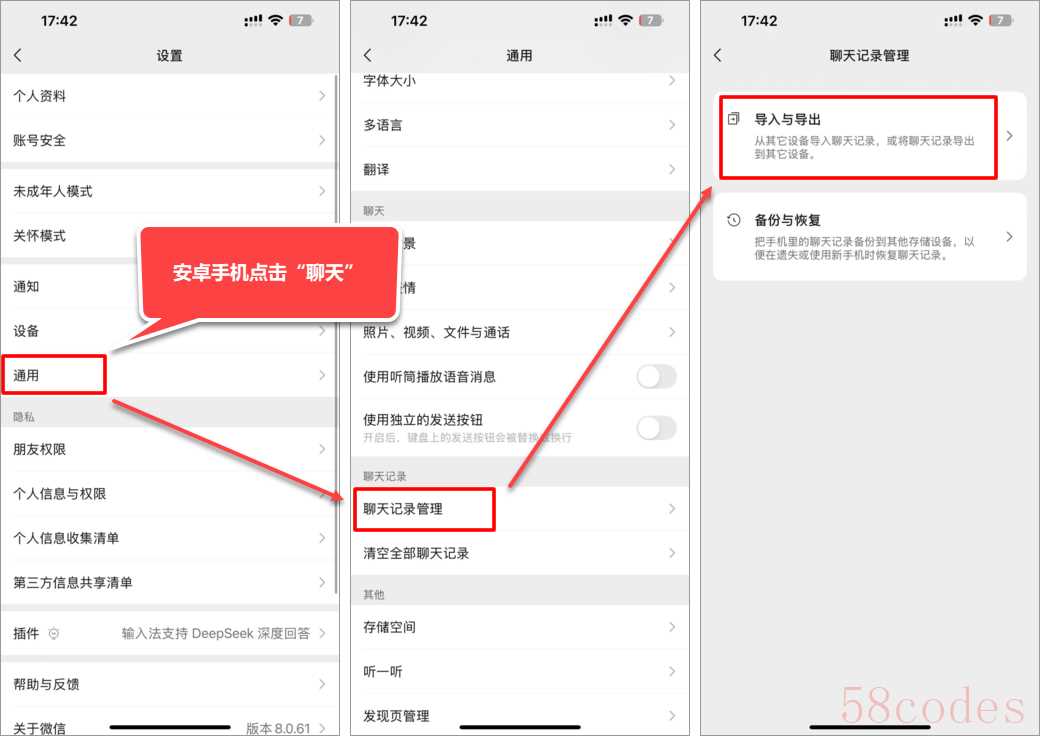The width and height of the screenshot is (1040, 736).
Task: Go back from the 设置 screen
Action: (x=18, y=56)
